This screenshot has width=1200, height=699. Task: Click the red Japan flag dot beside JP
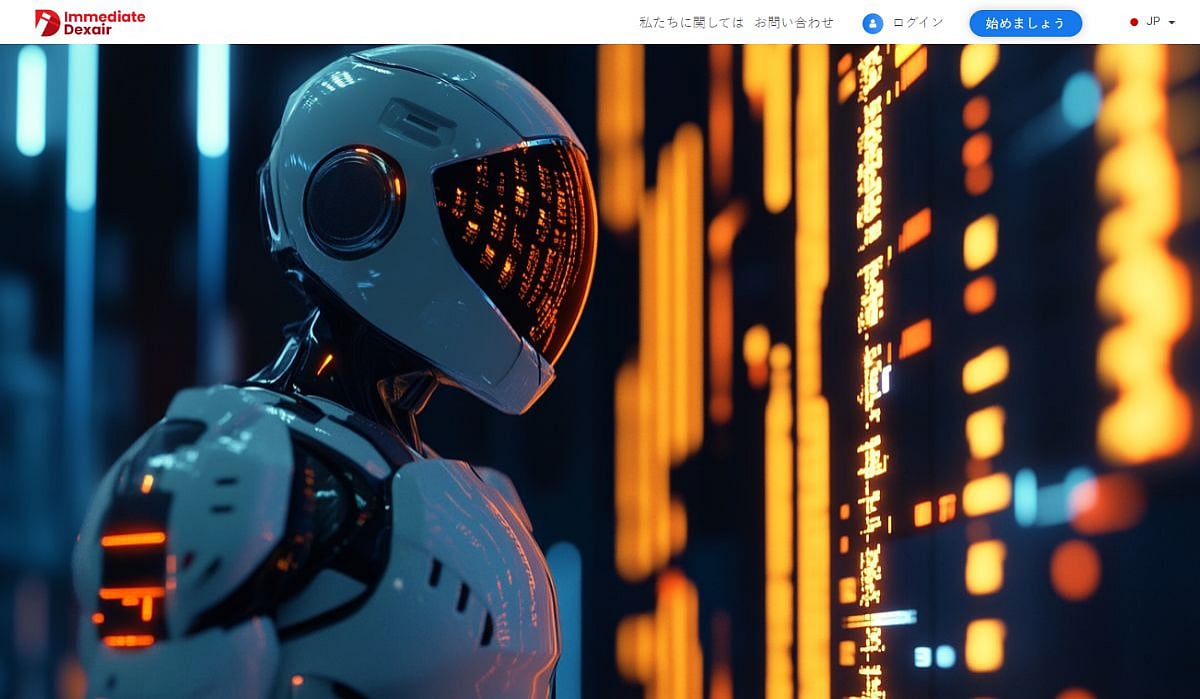click(1133, 20)
